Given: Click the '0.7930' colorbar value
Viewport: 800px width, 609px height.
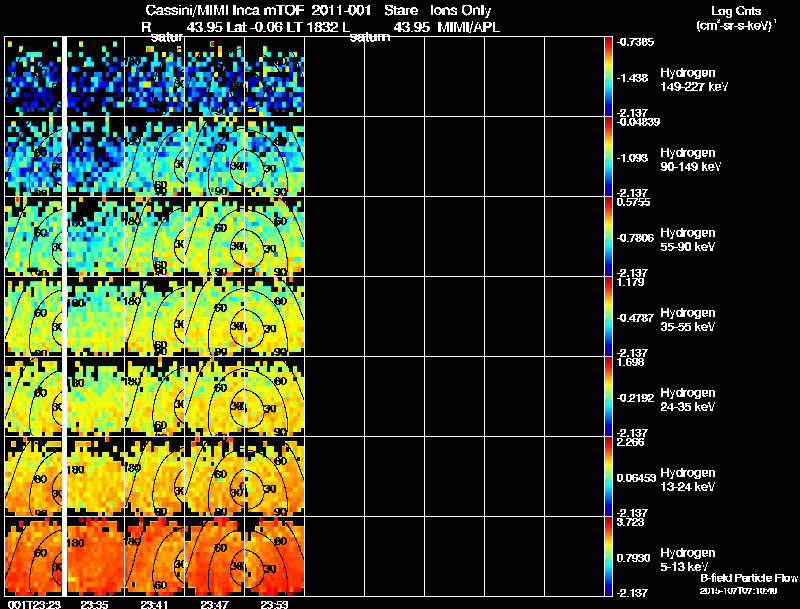Looking at the screenshot, I should 633,559.
